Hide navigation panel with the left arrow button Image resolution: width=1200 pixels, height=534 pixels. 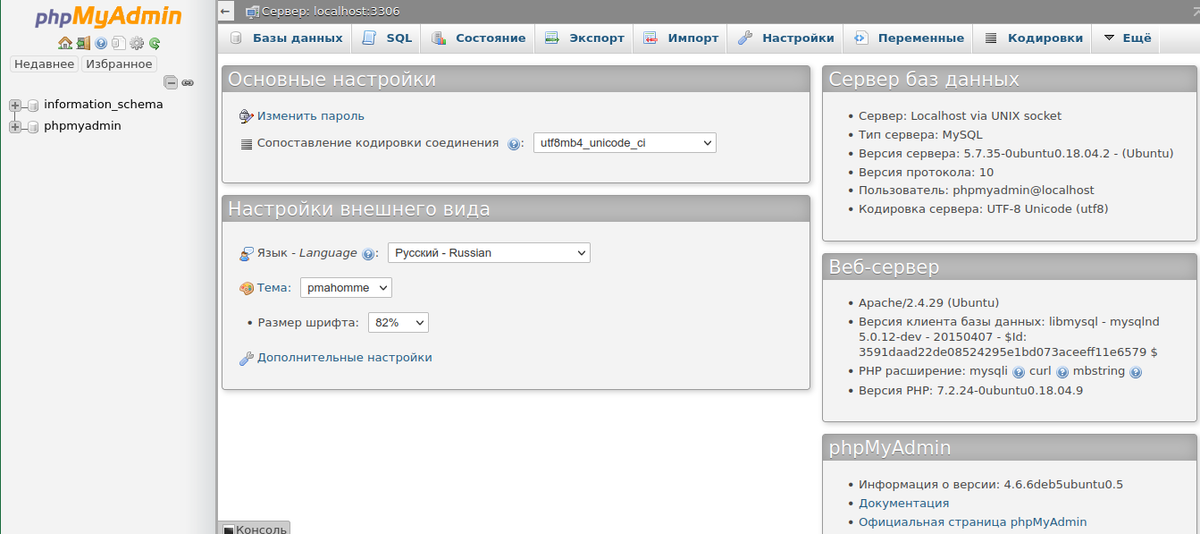226,11
